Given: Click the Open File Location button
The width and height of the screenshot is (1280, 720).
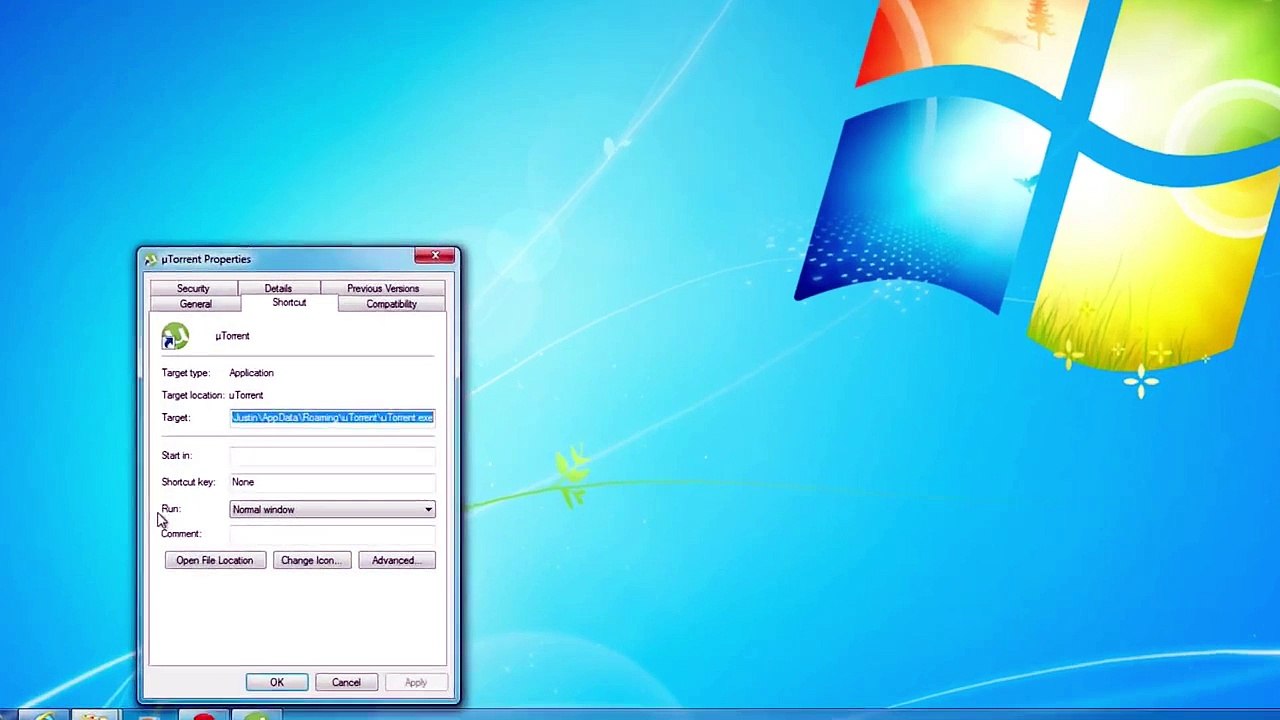Looking at the screenshot, I should tap(215, 561).
